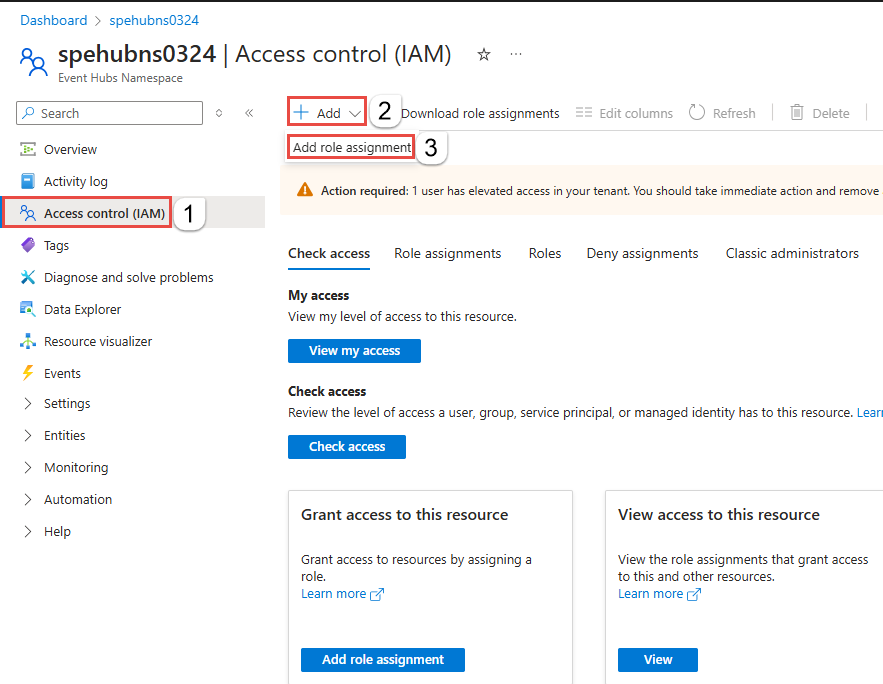Expand the Automation section
883x684 pixels.
(28, 499)
